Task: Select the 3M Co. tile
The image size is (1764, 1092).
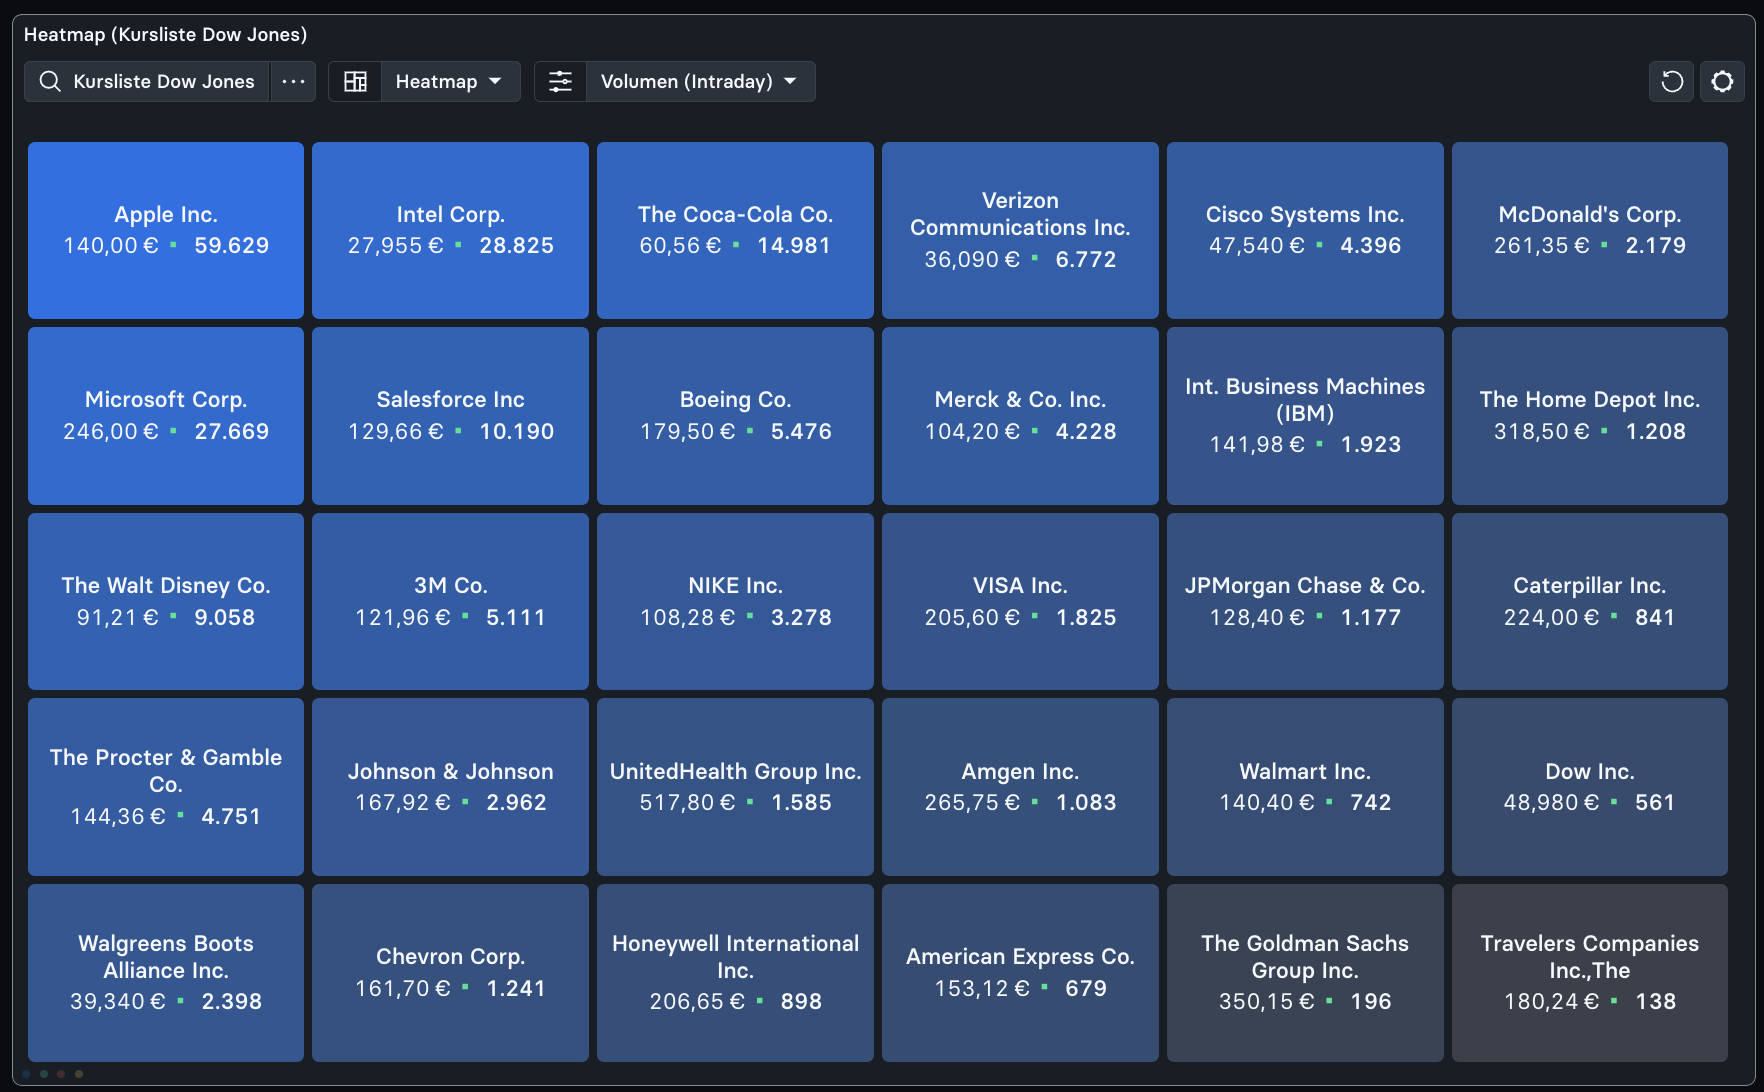Action: (x=450, y=601)
